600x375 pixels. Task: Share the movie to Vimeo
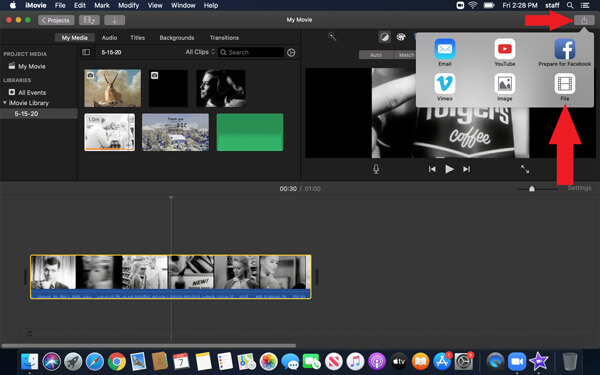[445, 87]
